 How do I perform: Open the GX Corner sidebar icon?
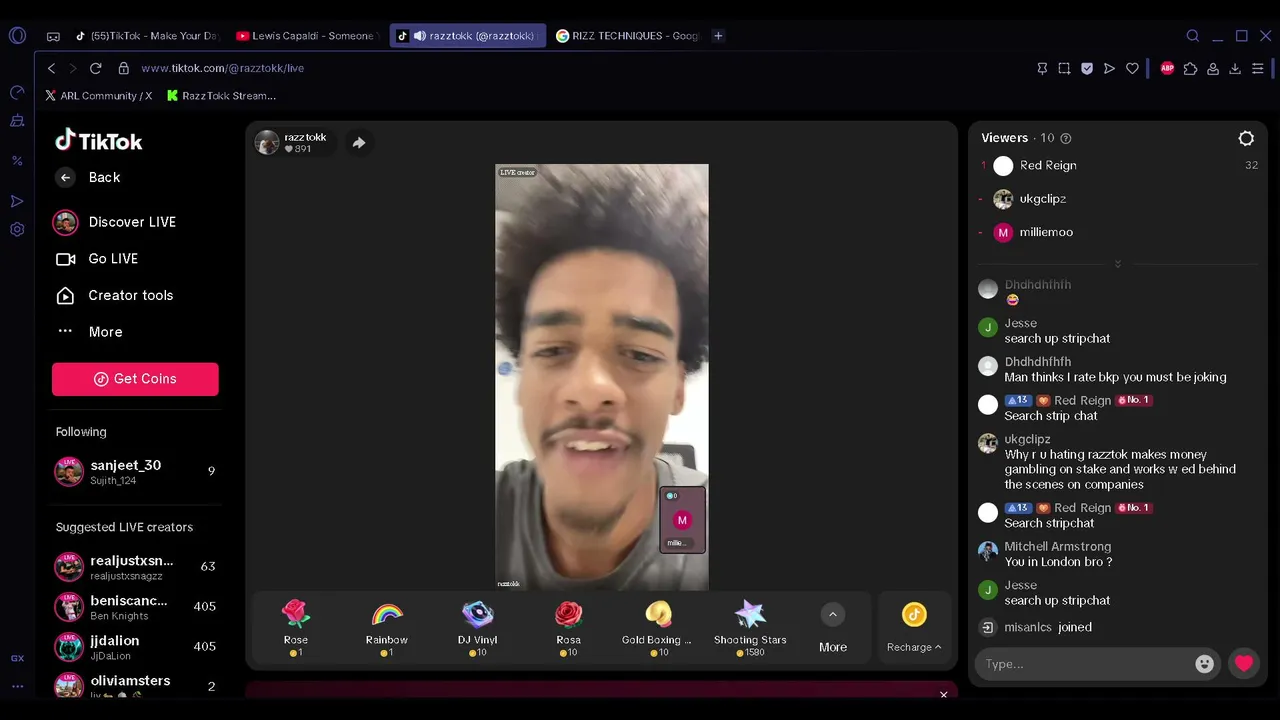tap(17, 658)
